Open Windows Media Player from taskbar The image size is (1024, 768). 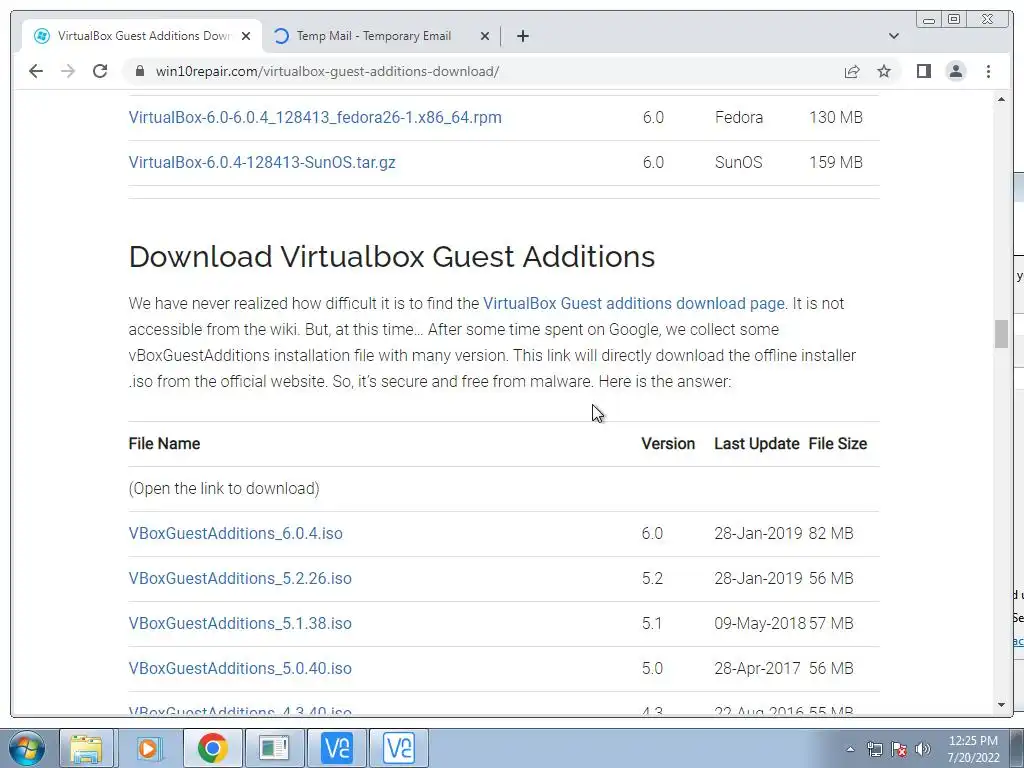149,748
